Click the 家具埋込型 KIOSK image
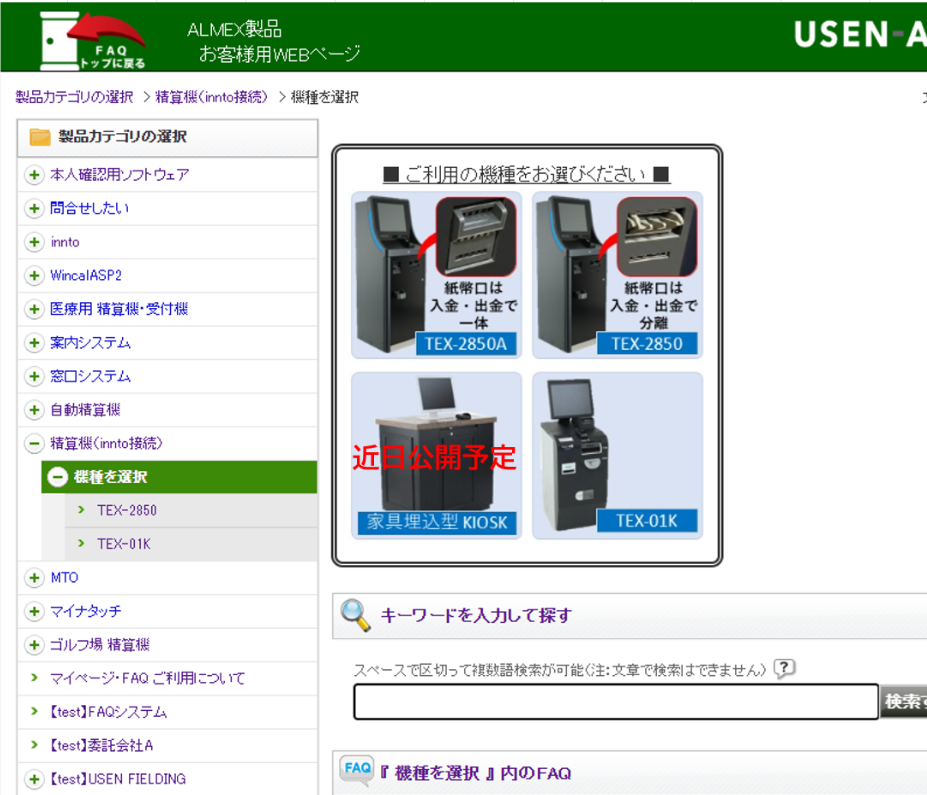Viewport: 927px width, 795px height. tap(436, 456)
